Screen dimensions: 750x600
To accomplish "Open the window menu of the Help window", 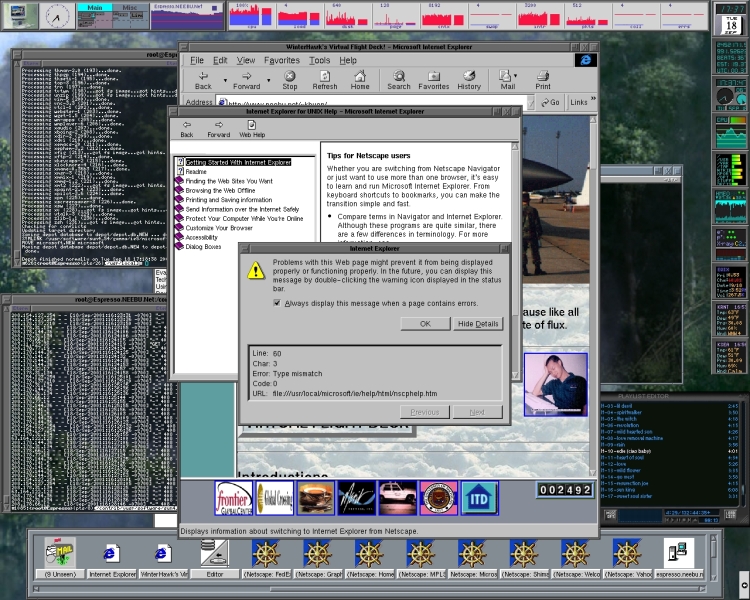I will click(174, 111).
